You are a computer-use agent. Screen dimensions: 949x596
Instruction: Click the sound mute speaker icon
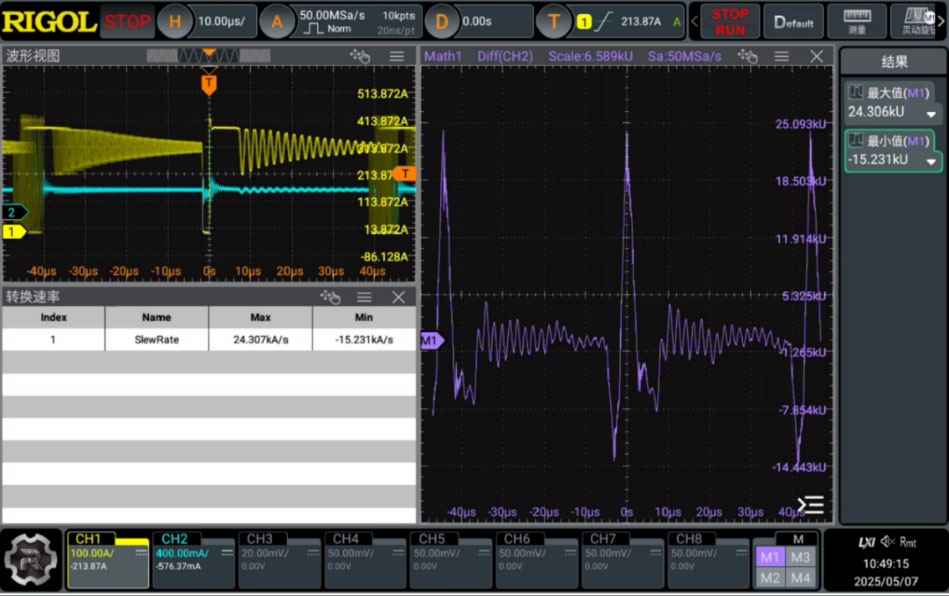point(887,542)
